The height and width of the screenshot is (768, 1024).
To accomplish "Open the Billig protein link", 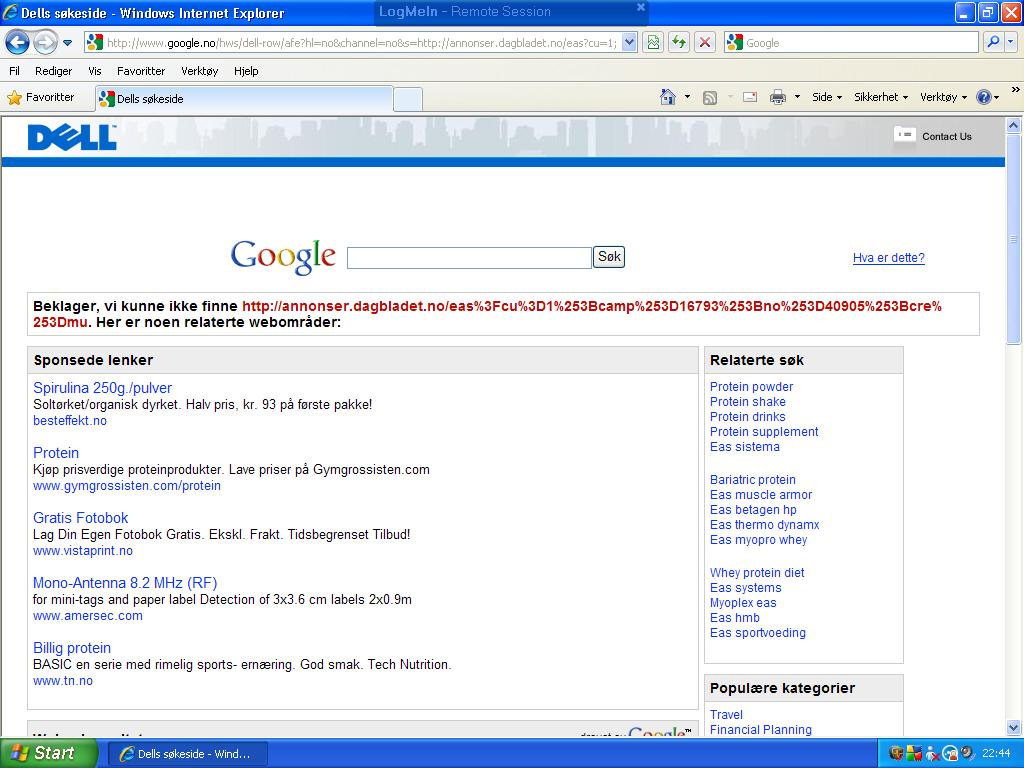I will 72,648.
